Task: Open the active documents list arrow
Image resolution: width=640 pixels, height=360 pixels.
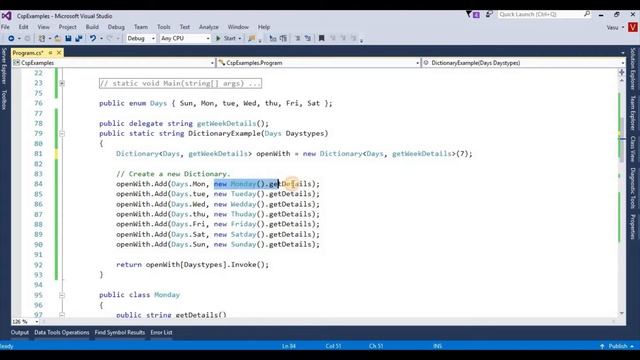Action: [x=622, y=53]
